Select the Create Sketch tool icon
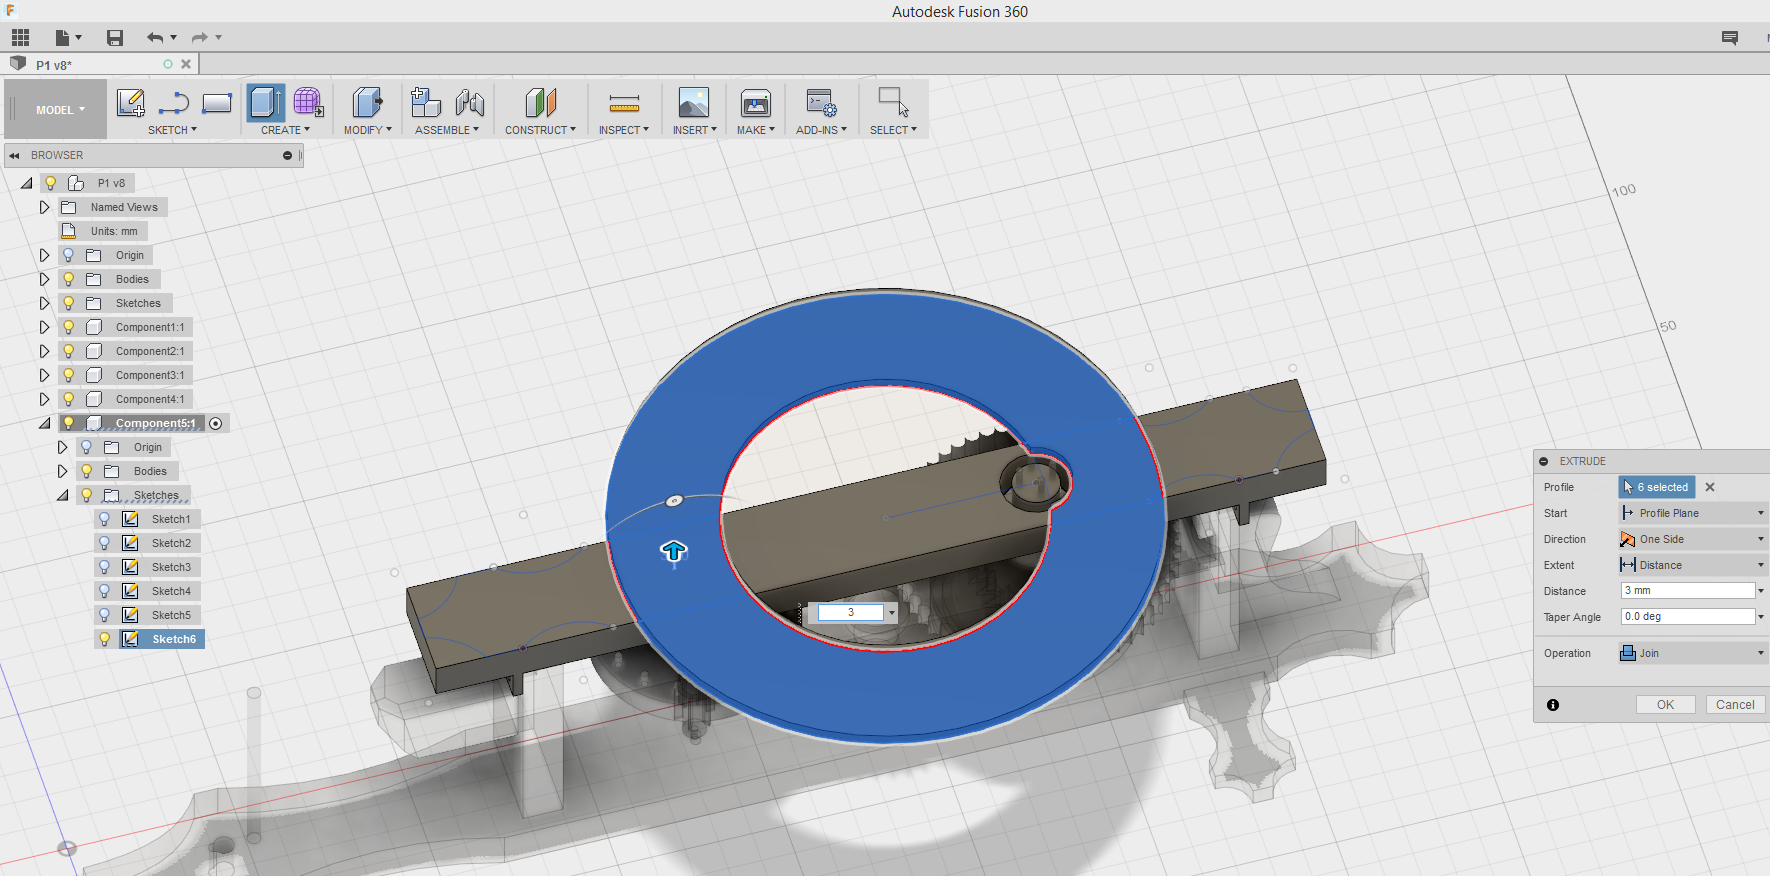Image resolution: width=1770 pixels, height=876 pixels. (130, 103)
